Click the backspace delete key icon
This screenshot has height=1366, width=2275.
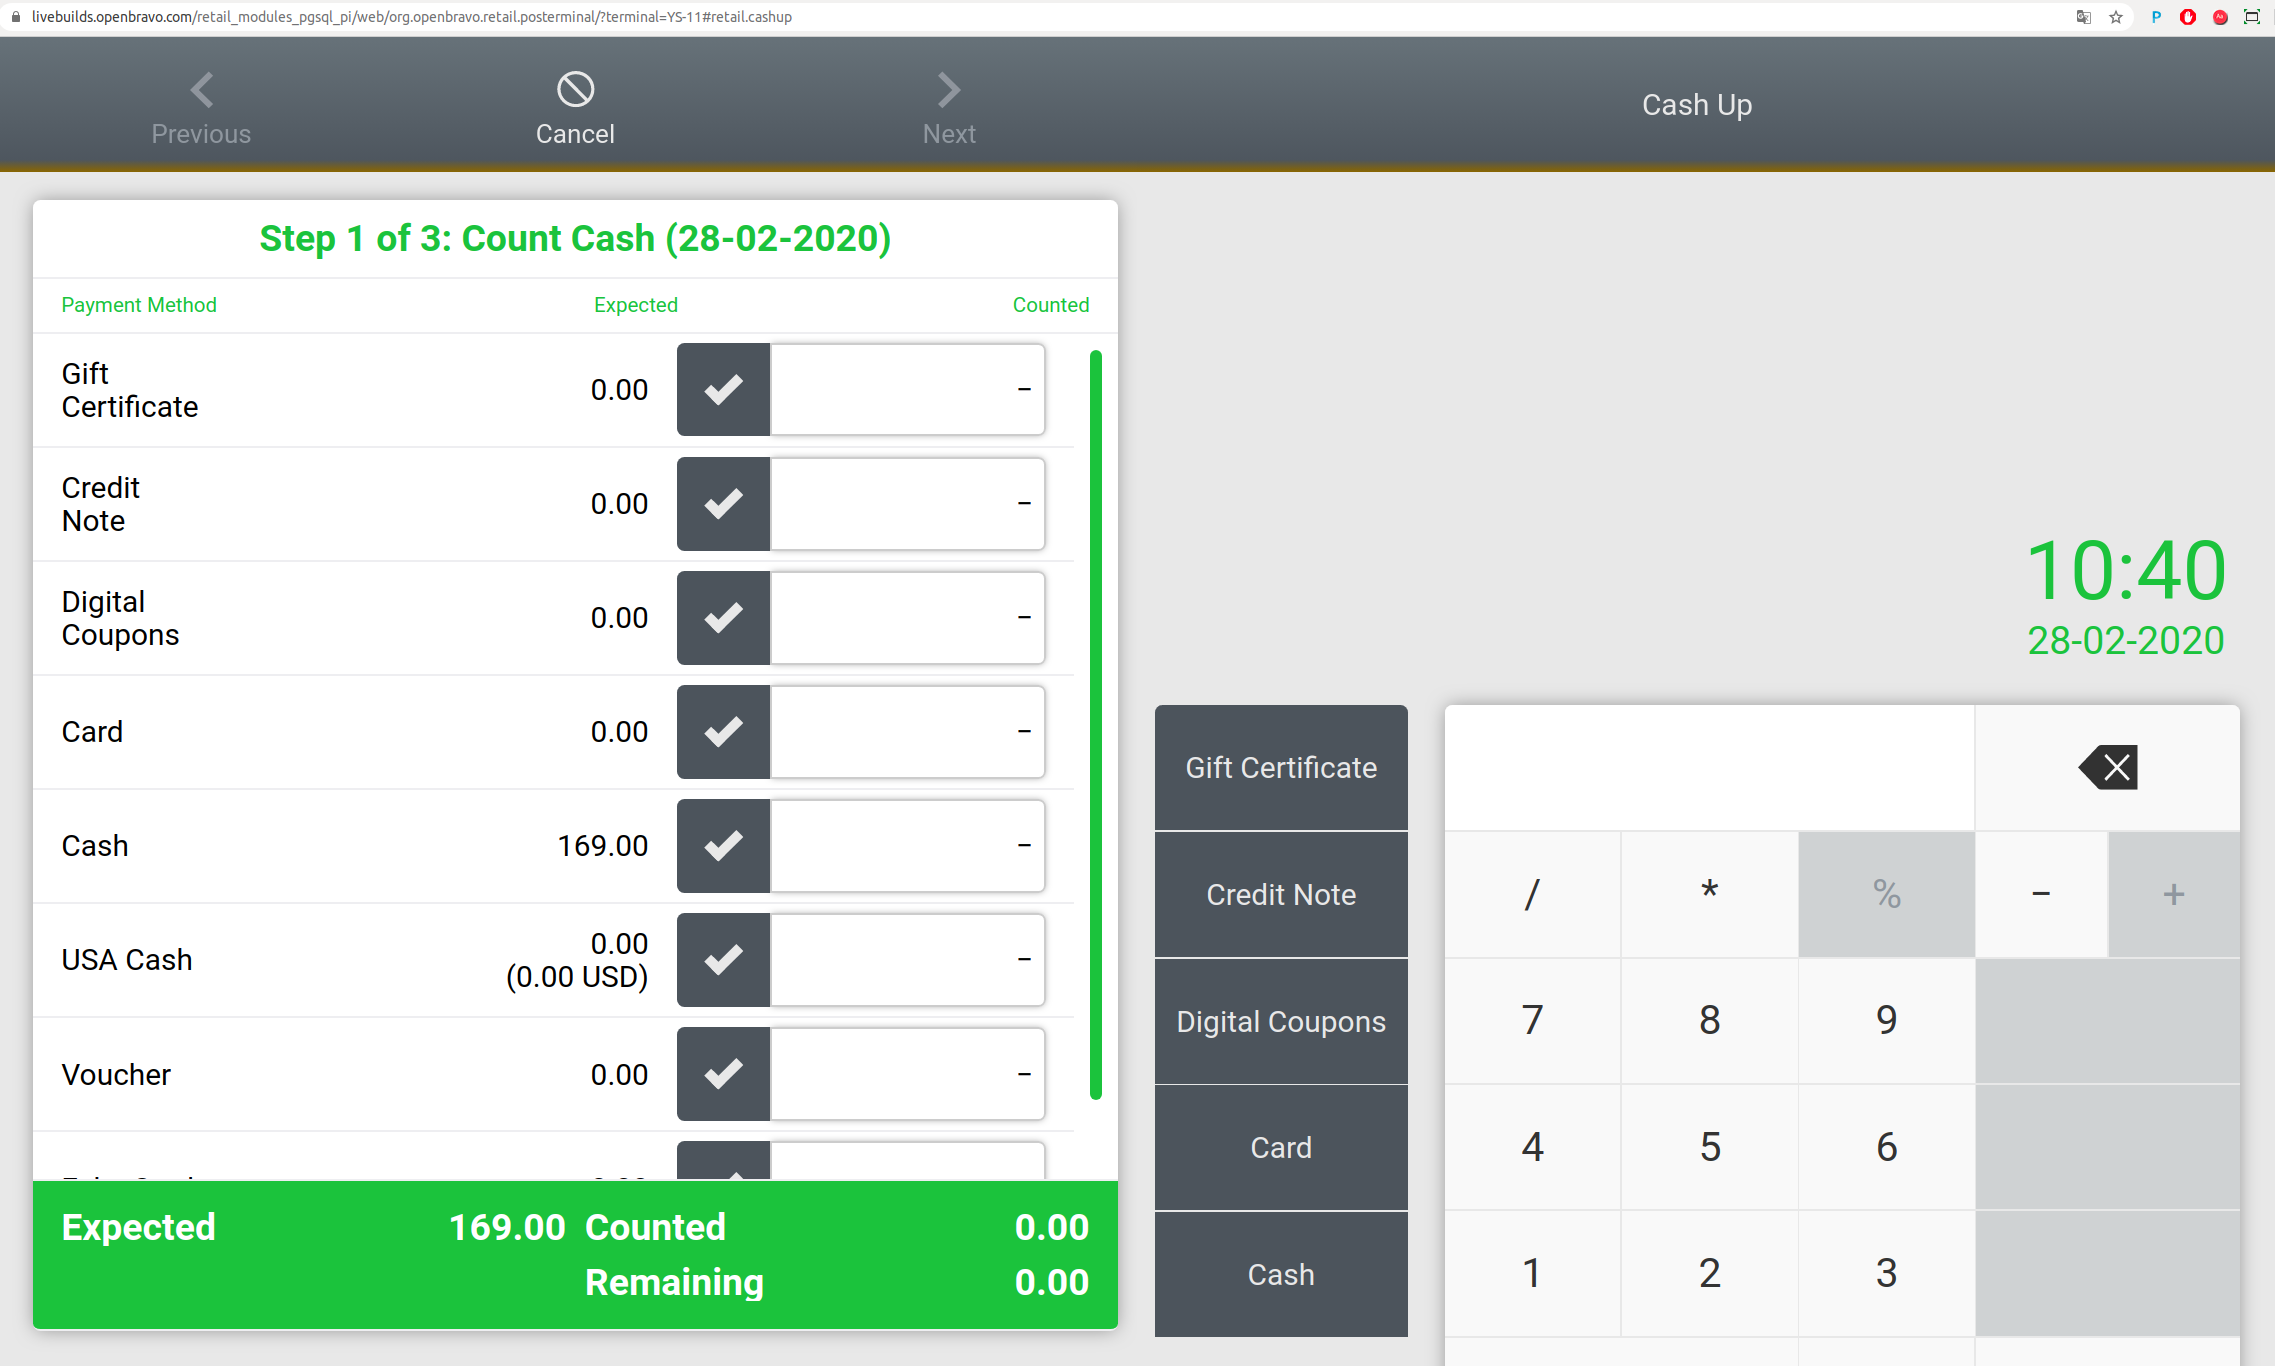click(x=2108, y=768)
